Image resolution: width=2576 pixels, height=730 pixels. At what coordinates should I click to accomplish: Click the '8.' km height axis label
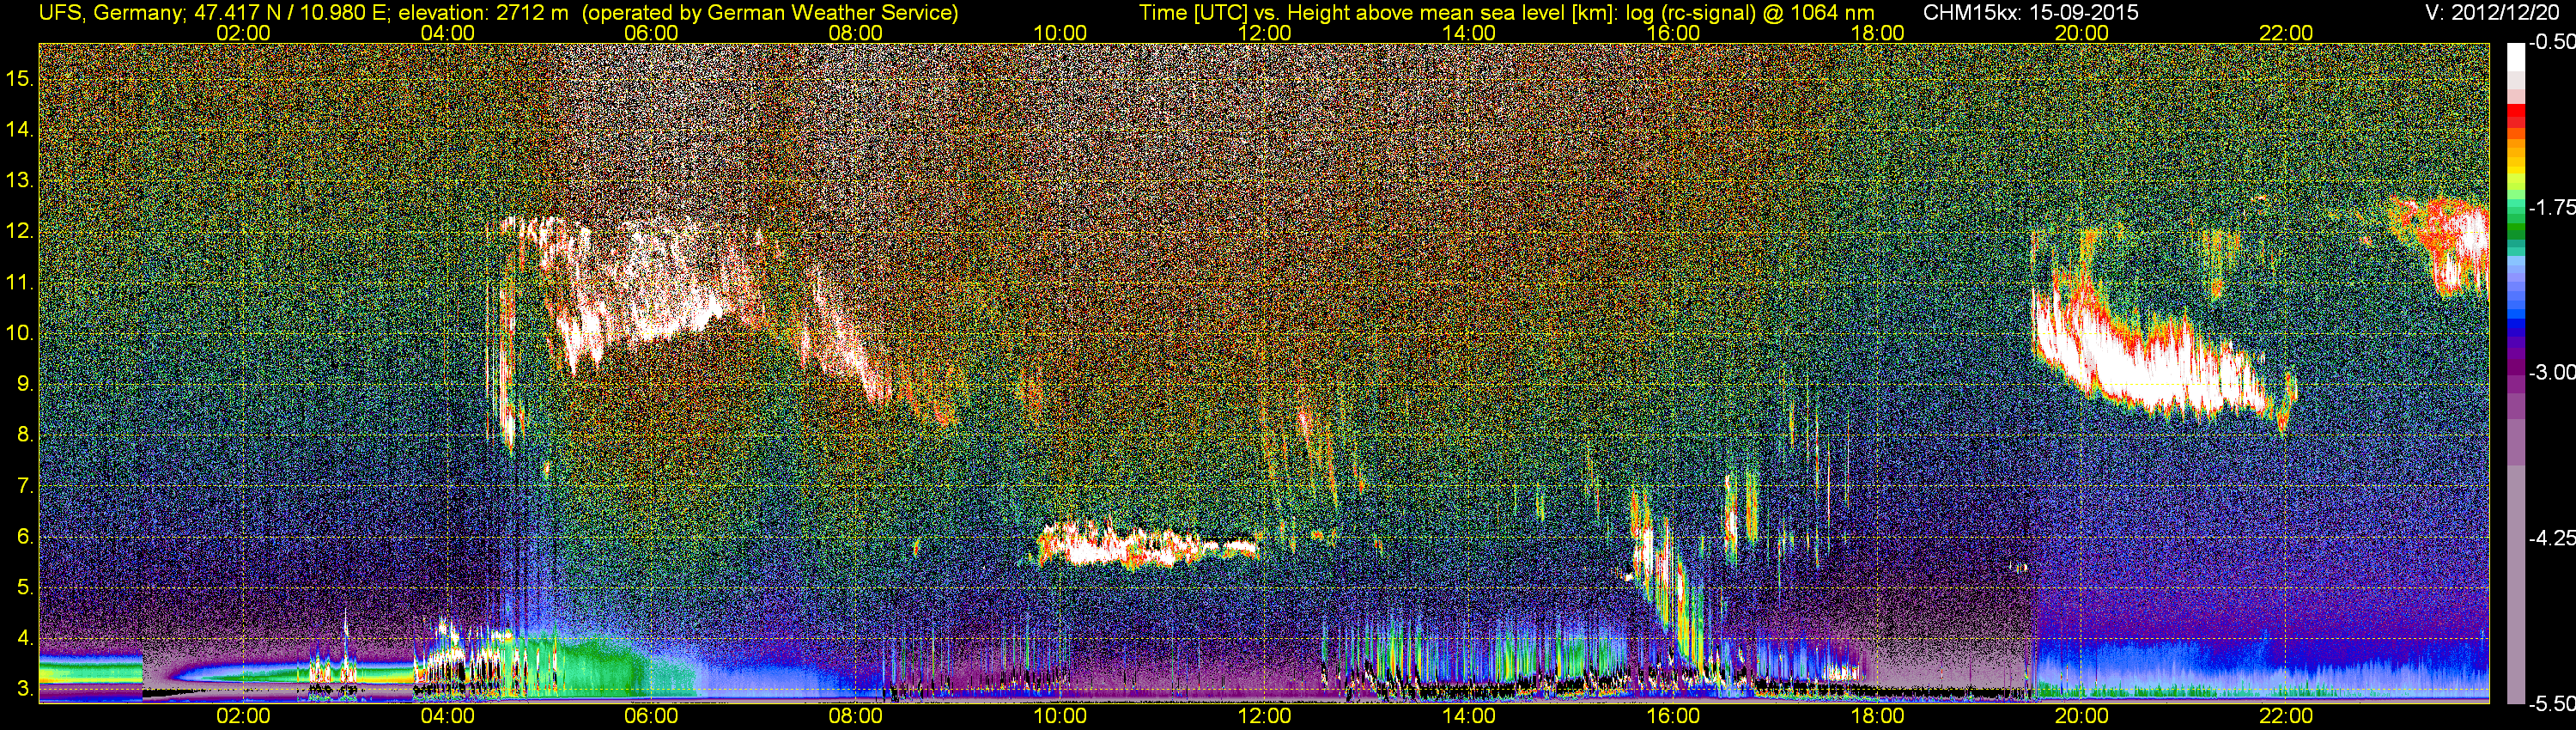pos(25,435)
